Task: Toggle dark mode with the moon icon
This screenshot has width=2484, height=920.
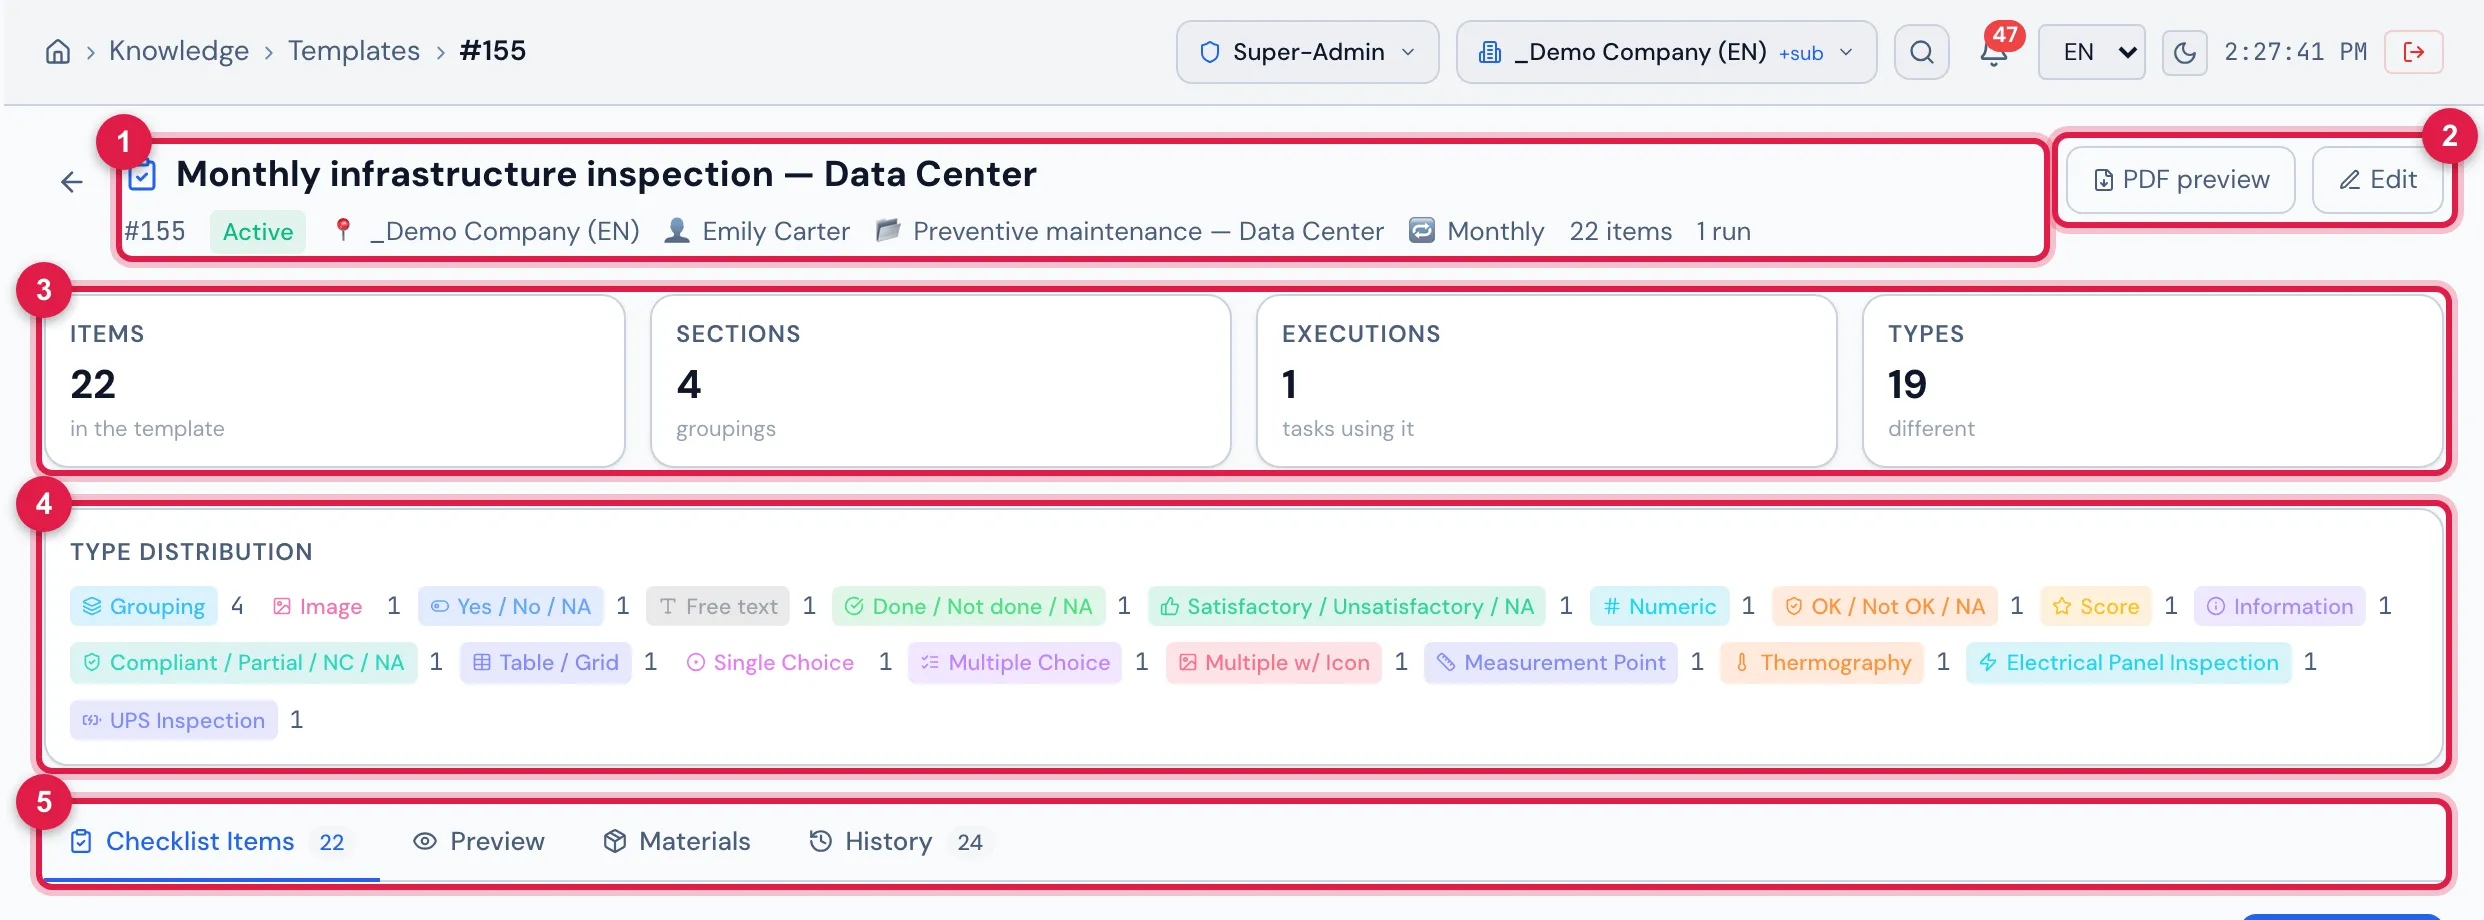Action: [2184, 52]
